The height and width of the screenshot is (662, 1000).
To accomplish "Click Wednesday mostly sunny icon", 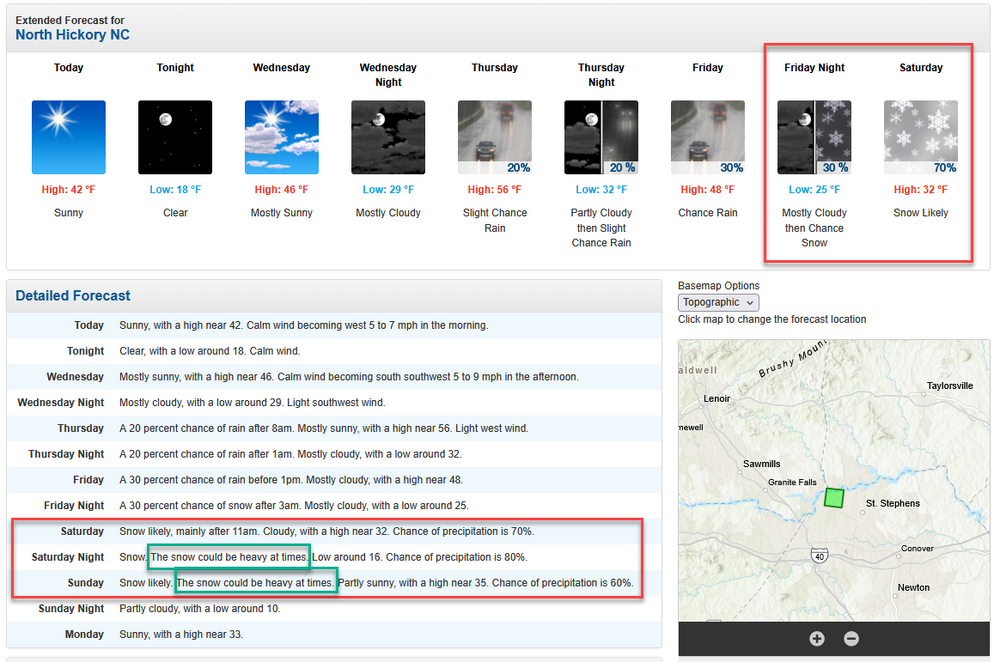I will pyautogui.click(x=281, y=137).
